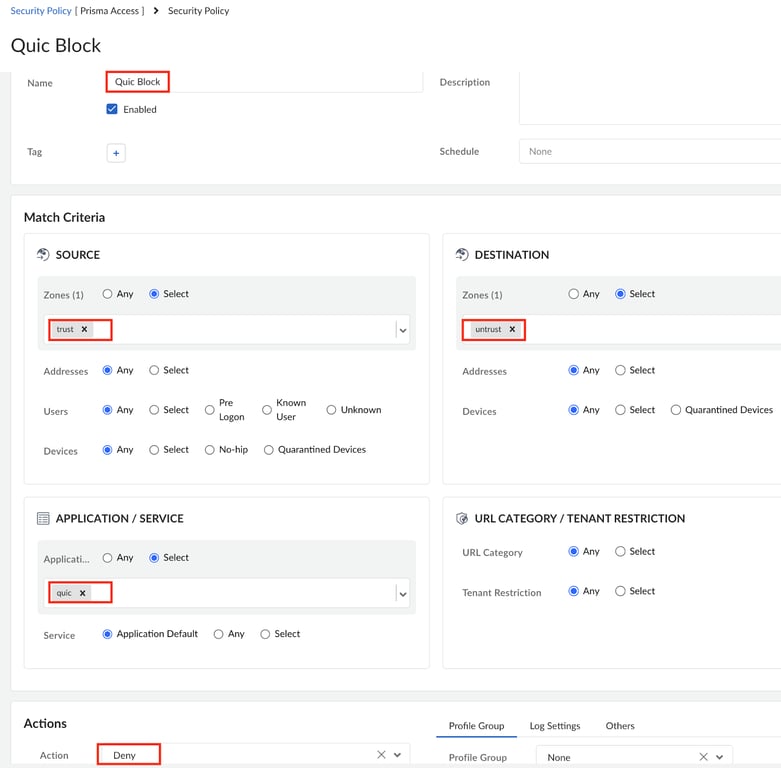781x768 pixels.
Task: Remove the trust zone chip
Action: [x=84, y=329]
